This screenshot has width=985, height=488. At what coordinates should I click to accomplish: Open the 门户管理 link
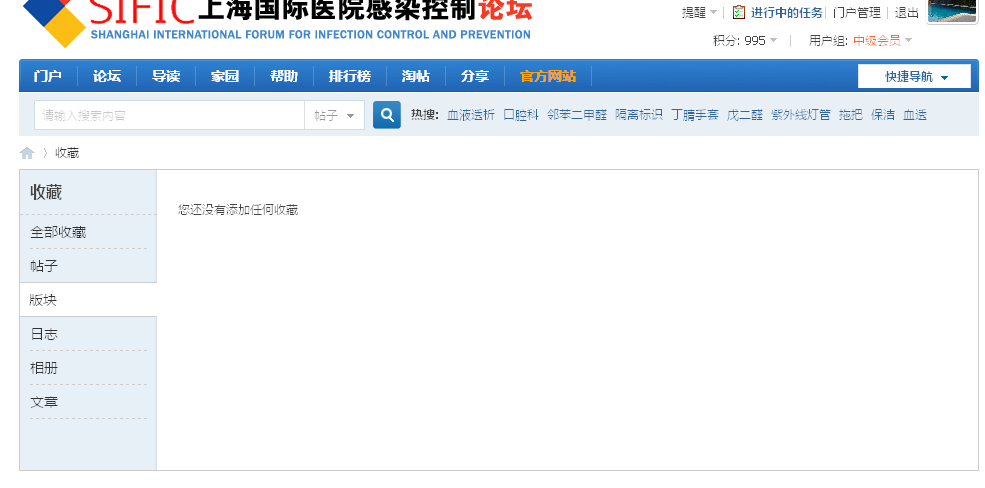tap(857, 13)
